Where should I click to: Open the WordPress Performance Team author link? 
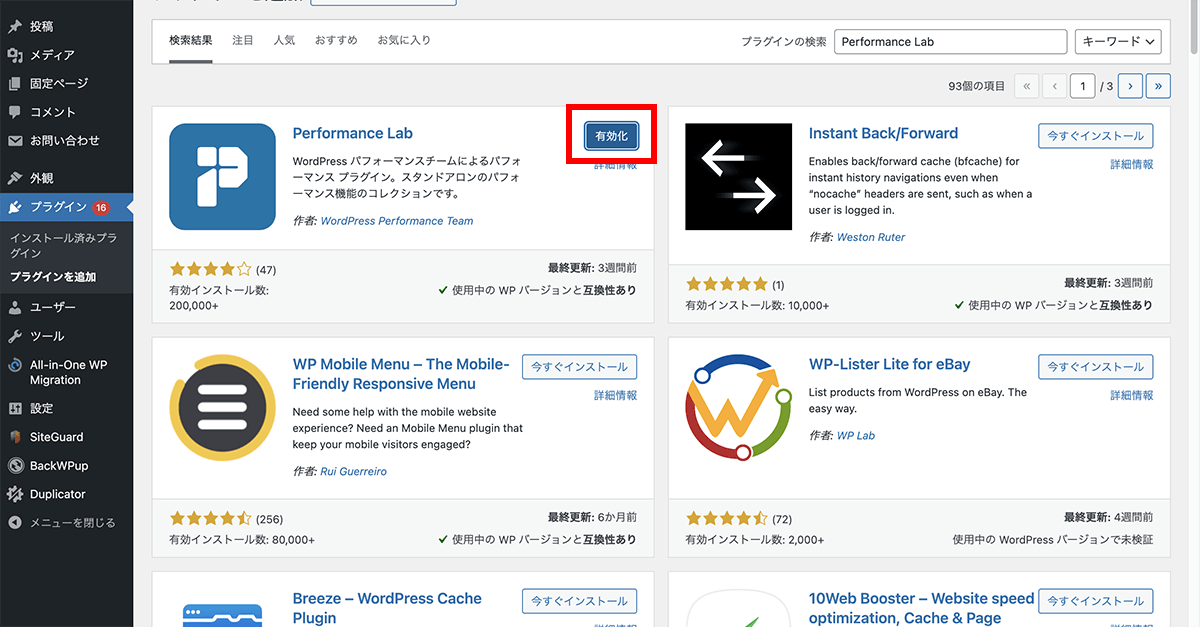(396, 220)
